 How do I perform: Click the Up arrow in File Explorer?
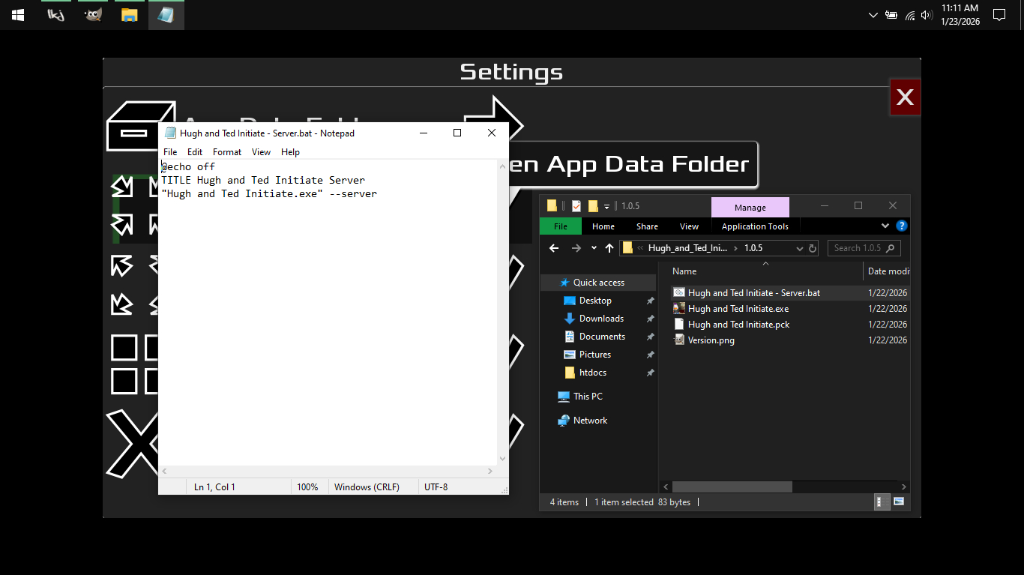(609, 248)
